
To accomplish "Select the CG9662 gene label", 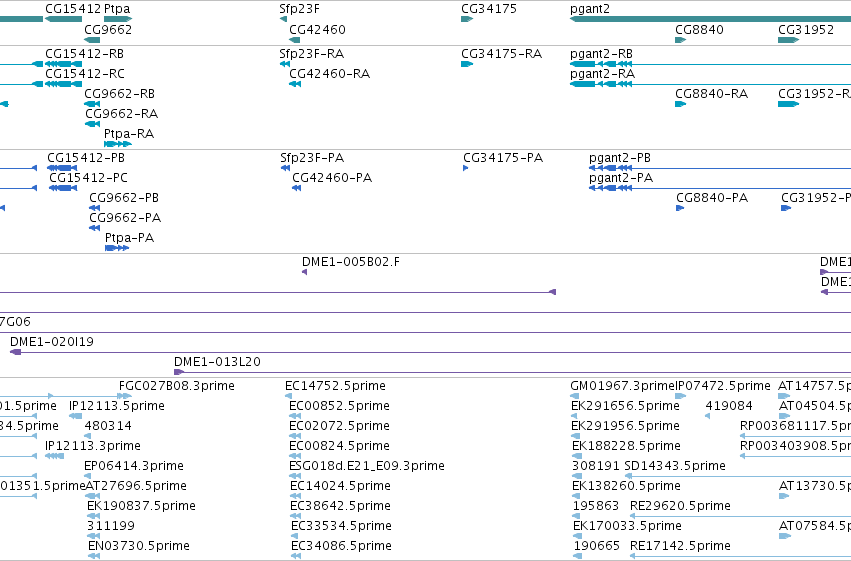I will (x=108, y=29).
